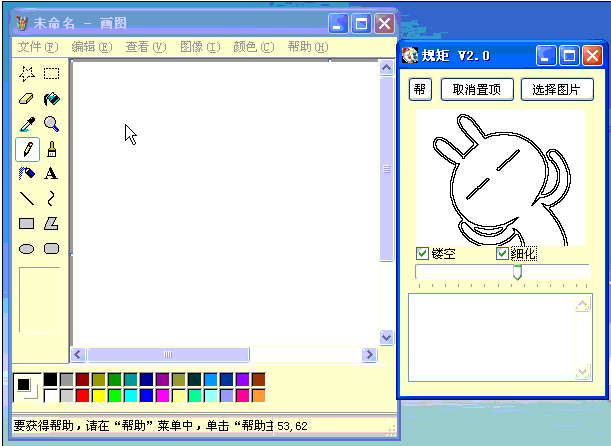611x446 pixels.
Task: Click the Paint vertical scrollbar thumb
Action: click(386, 169)
